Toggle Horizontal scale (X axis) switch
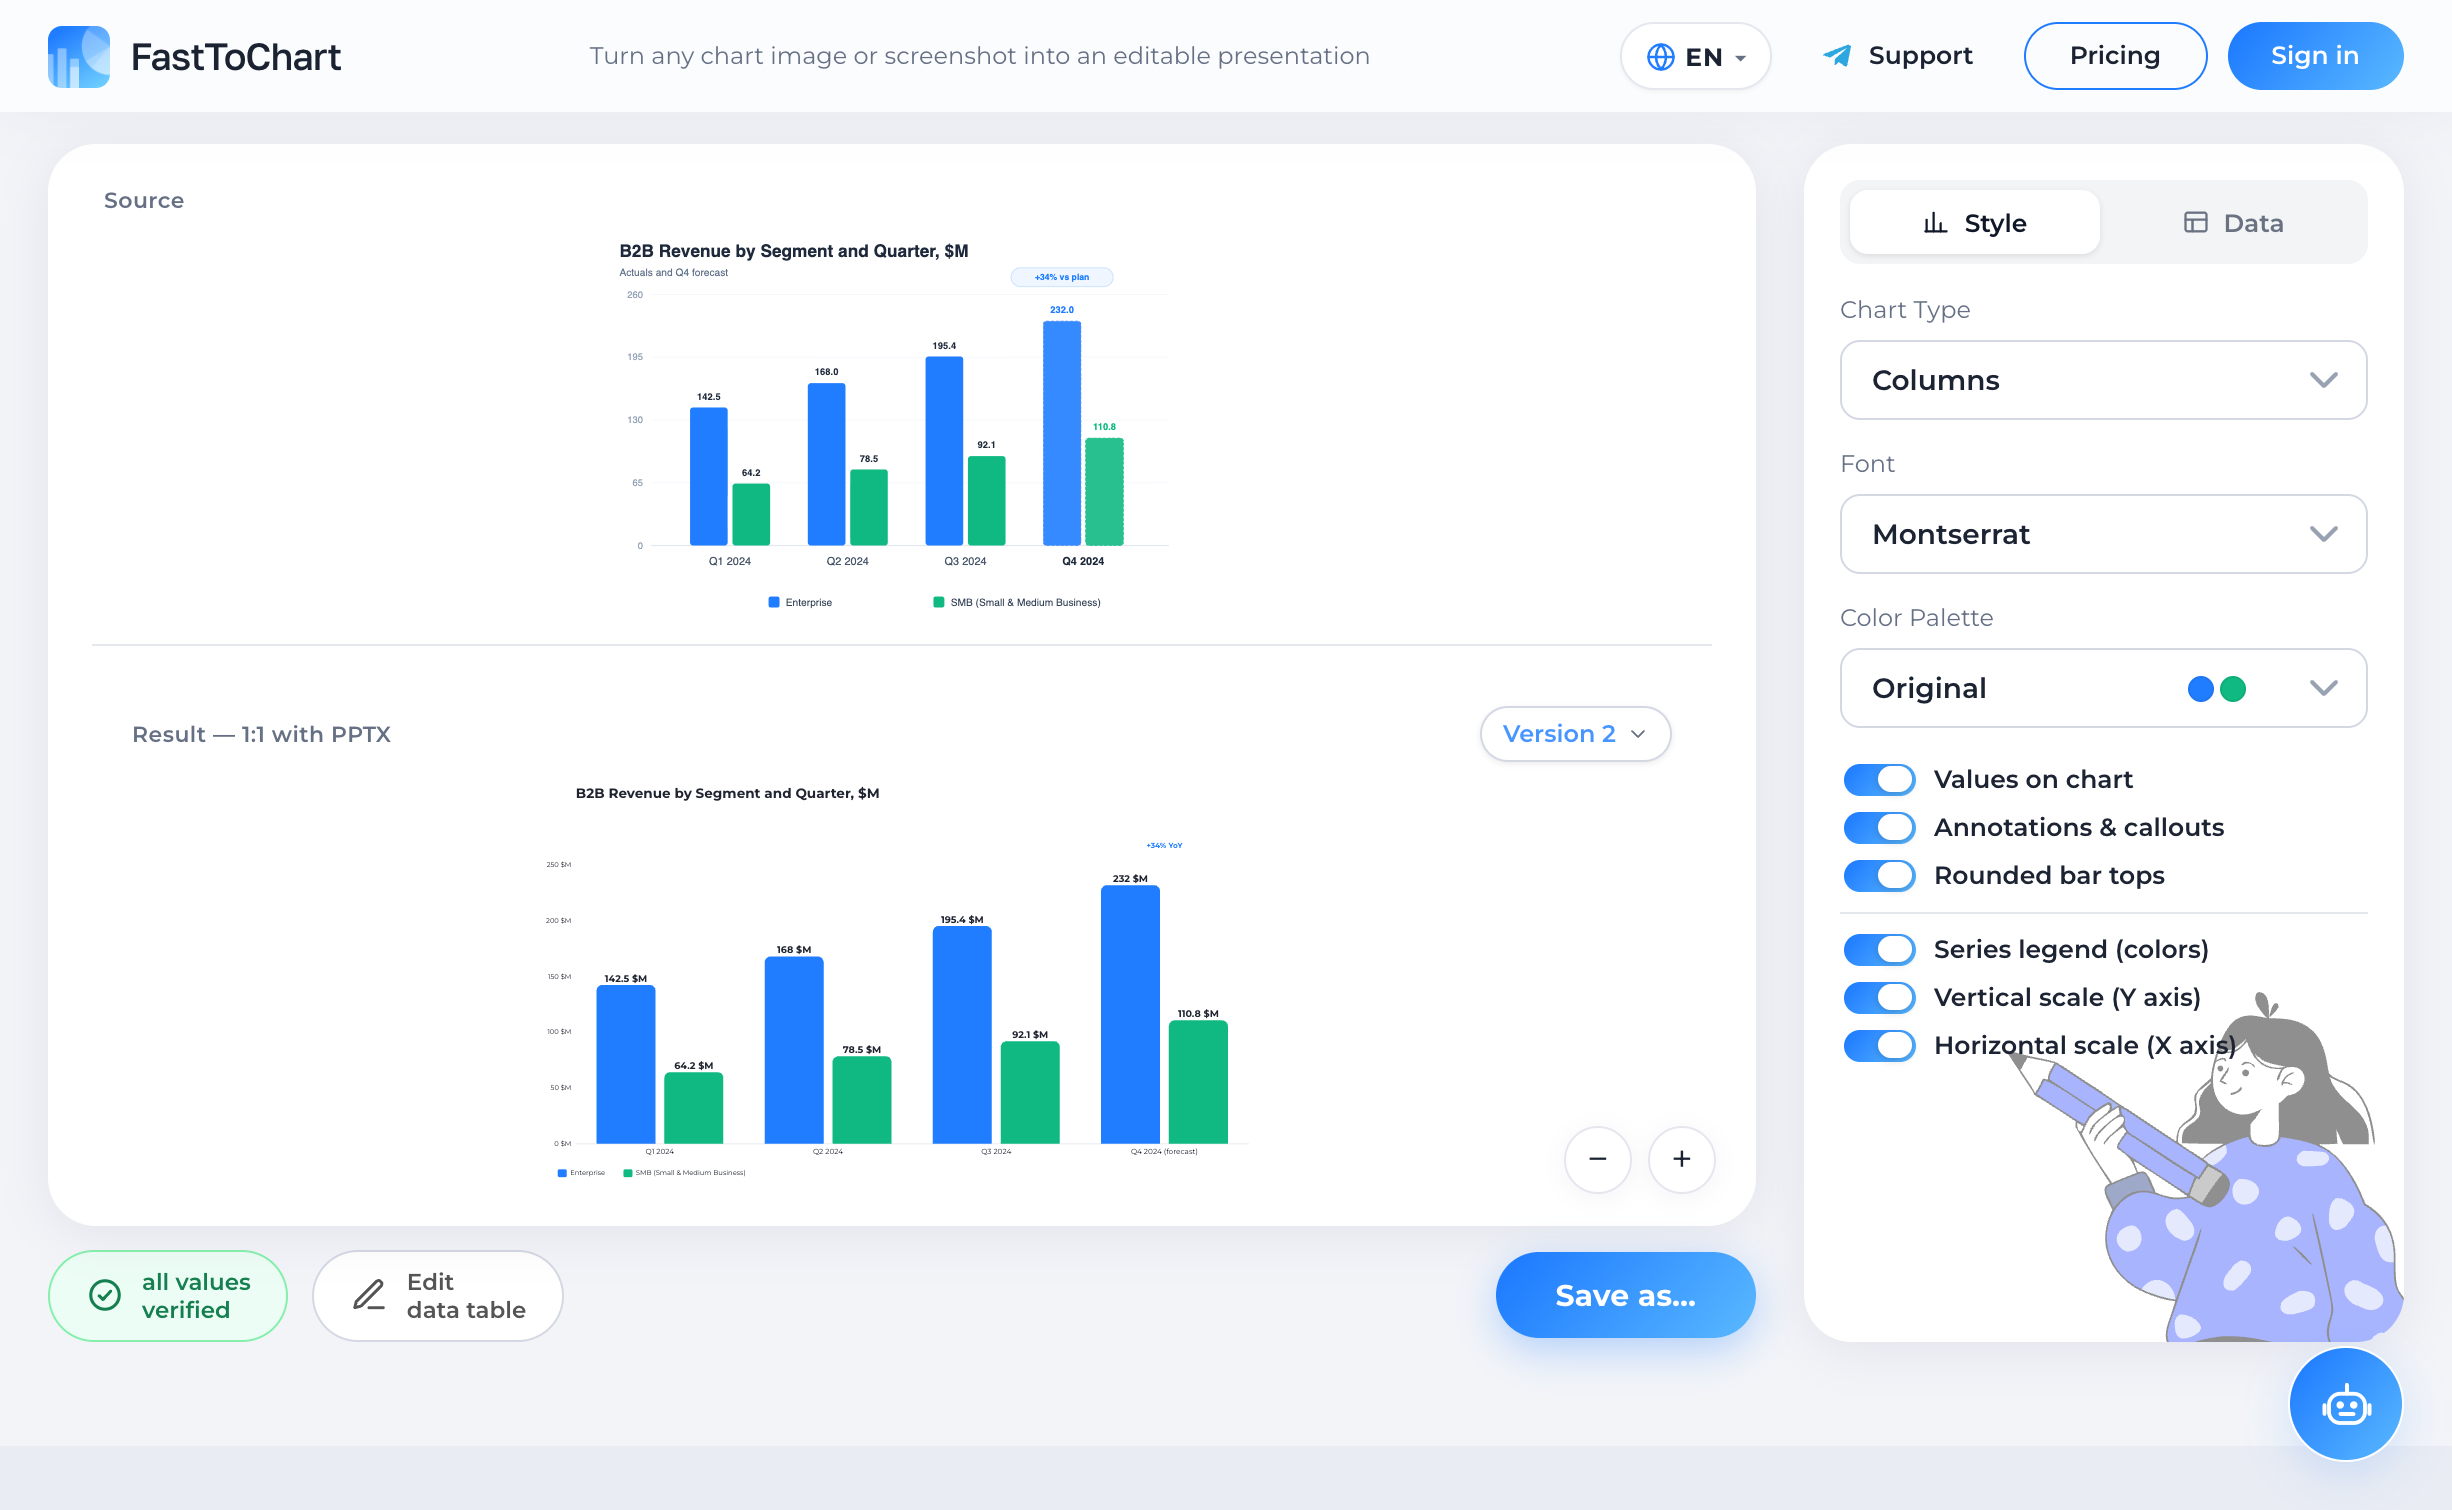Screen dimensions: 2452x1510 (1879, 1045)
